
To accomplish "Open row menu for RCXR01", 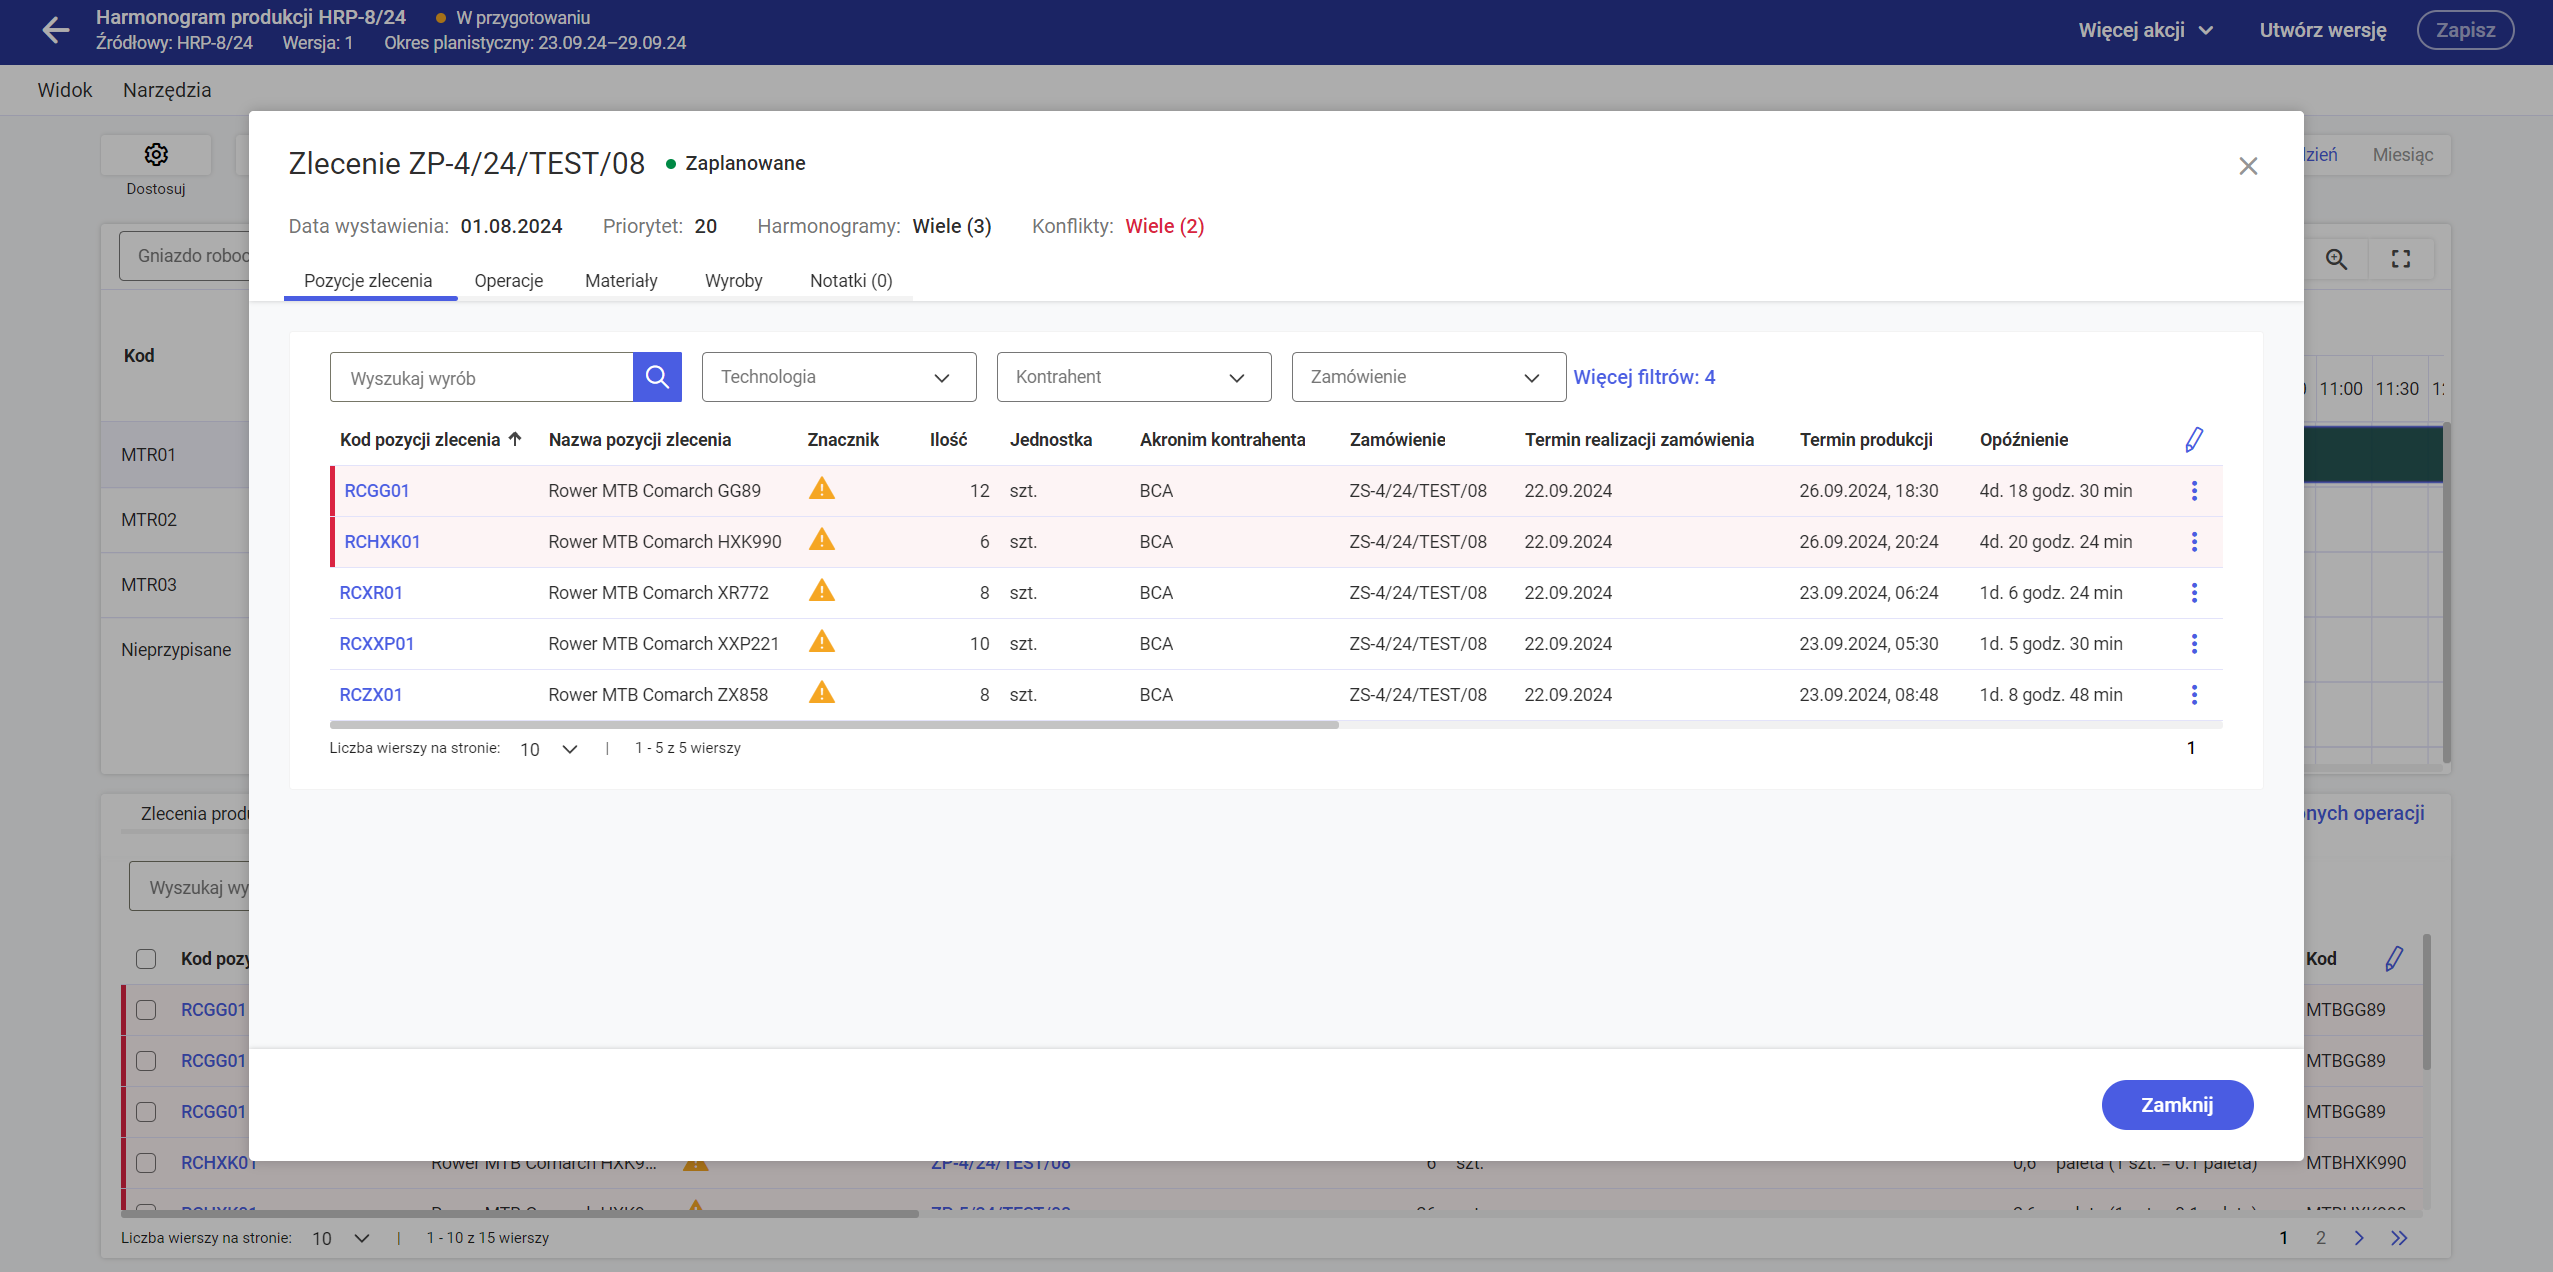I will (x=2194, y=593).
